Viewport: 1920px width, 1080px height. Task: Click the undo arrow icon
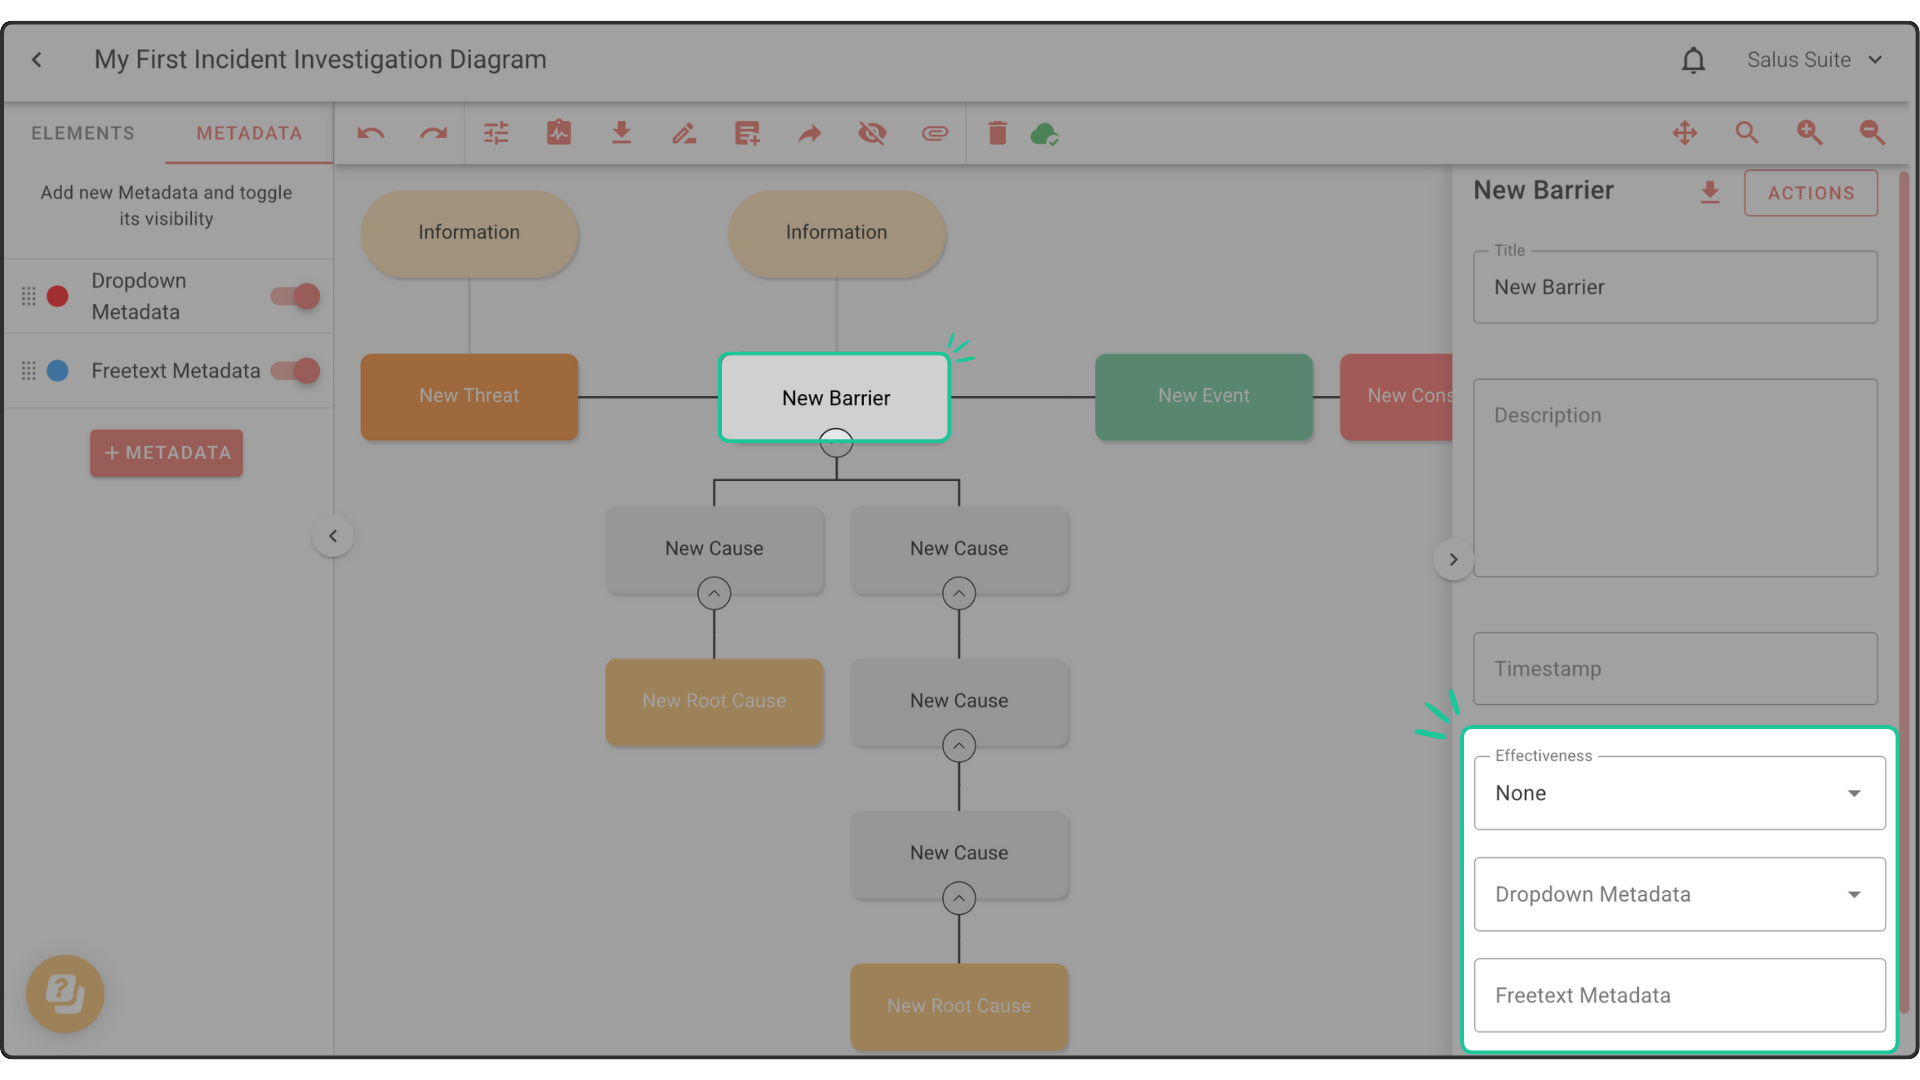[370, 133]
